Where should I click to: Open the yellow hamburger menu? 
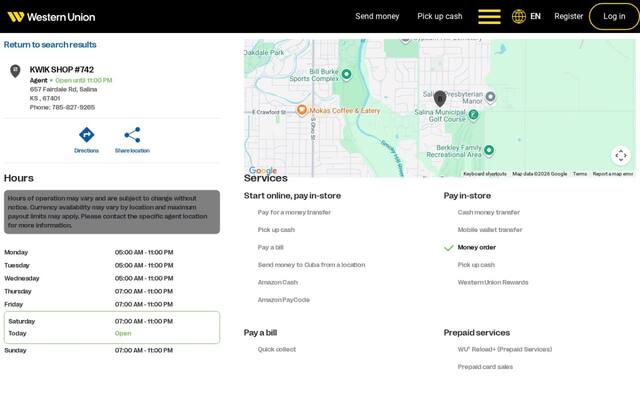click(x=489, y=17)
